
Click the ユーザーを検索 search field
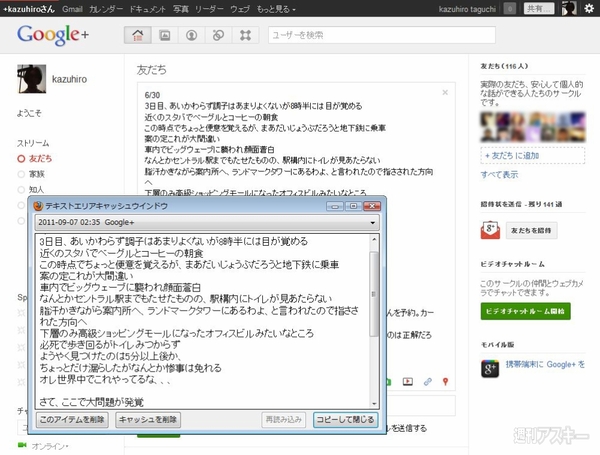pyautogui.click(x=382, y=35)
